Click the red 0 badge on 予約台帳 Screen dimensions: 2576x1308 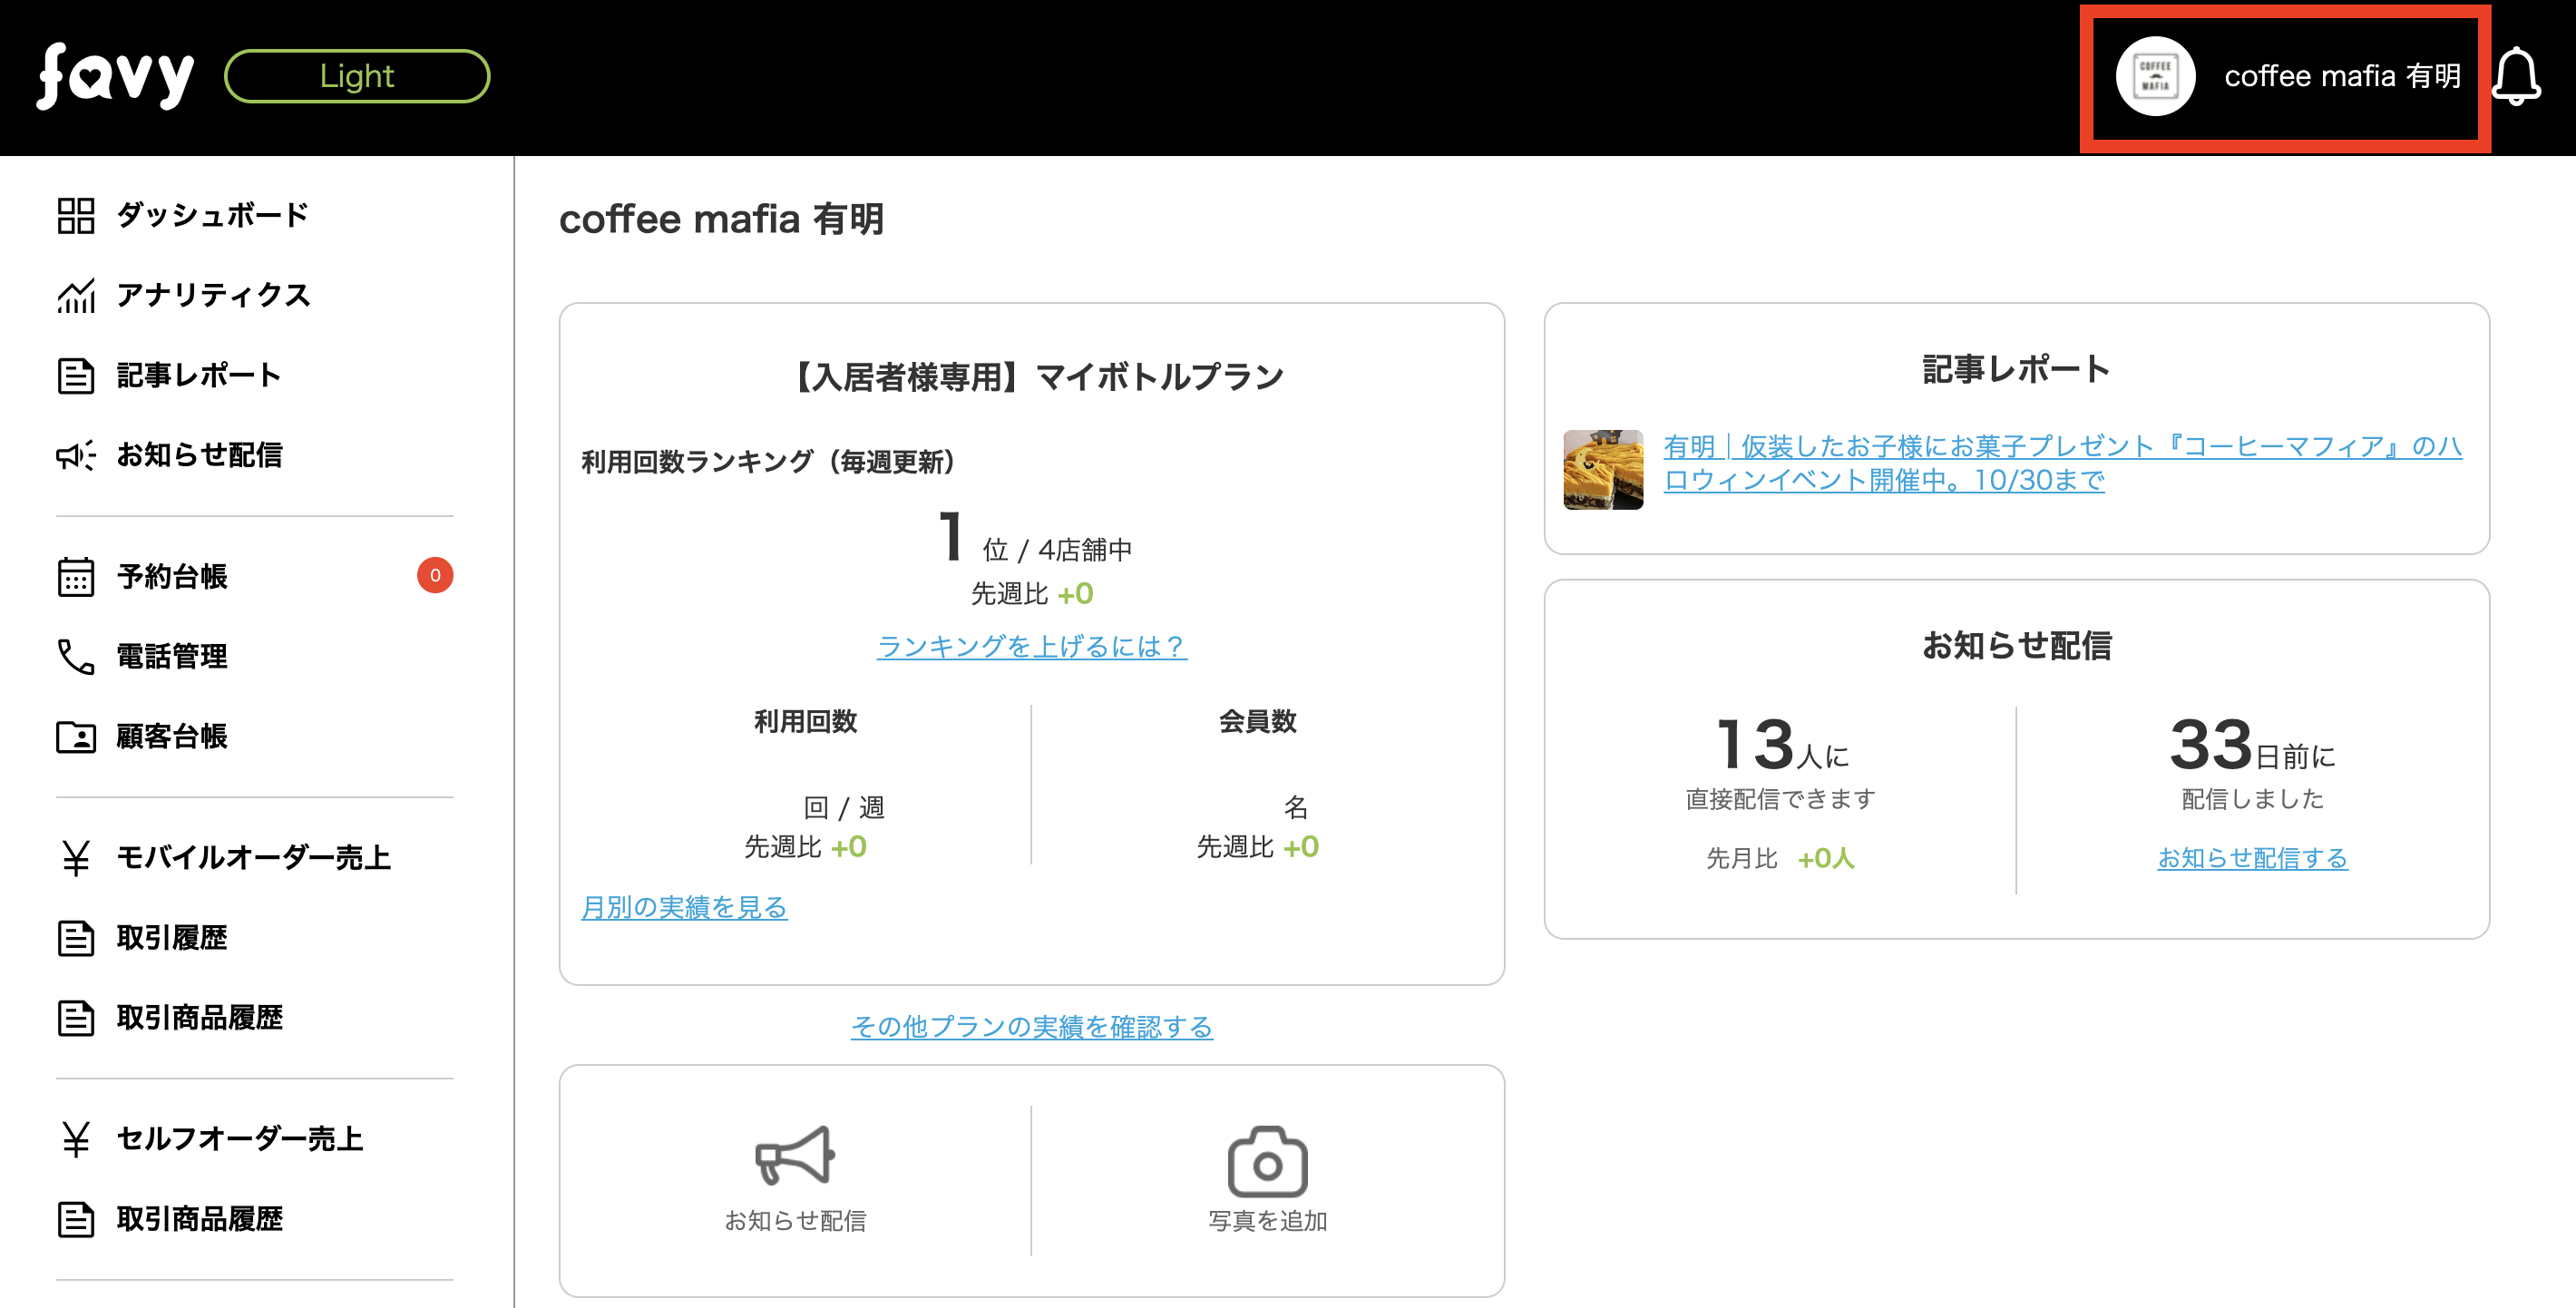pyautogui.click(x=435, y=575)
